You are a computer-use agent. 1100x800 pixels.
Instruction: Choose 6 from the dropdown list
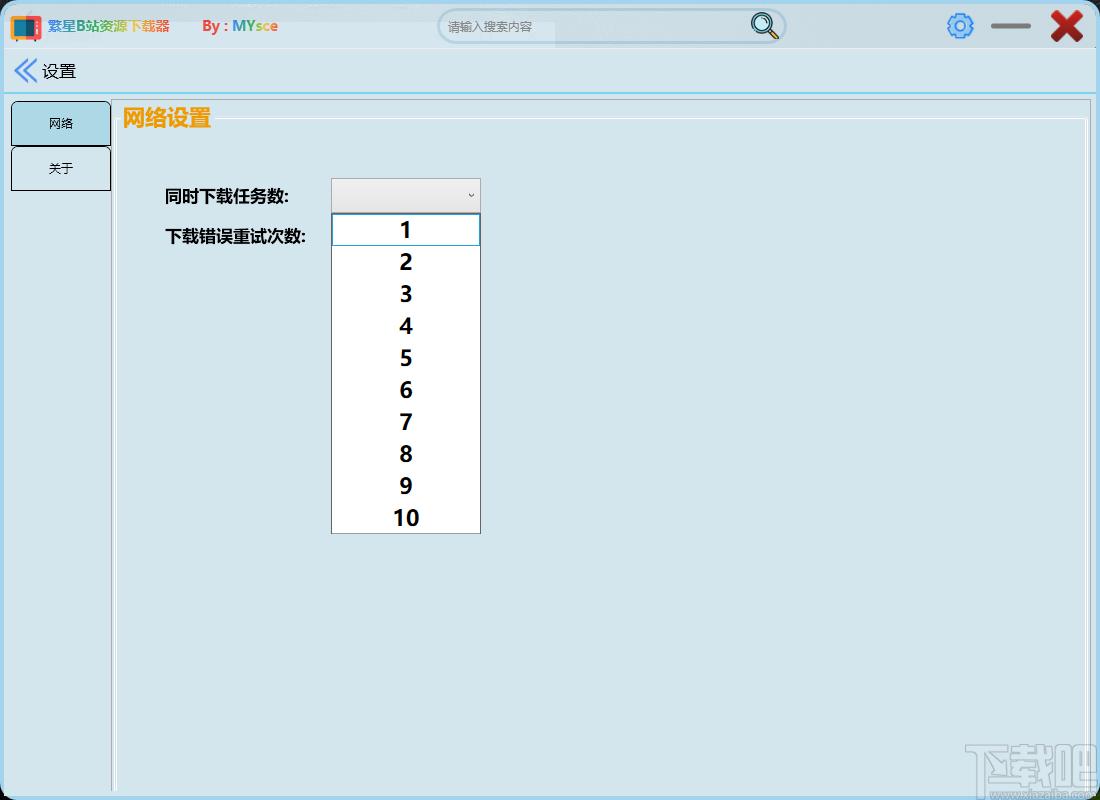pos(405,389)
